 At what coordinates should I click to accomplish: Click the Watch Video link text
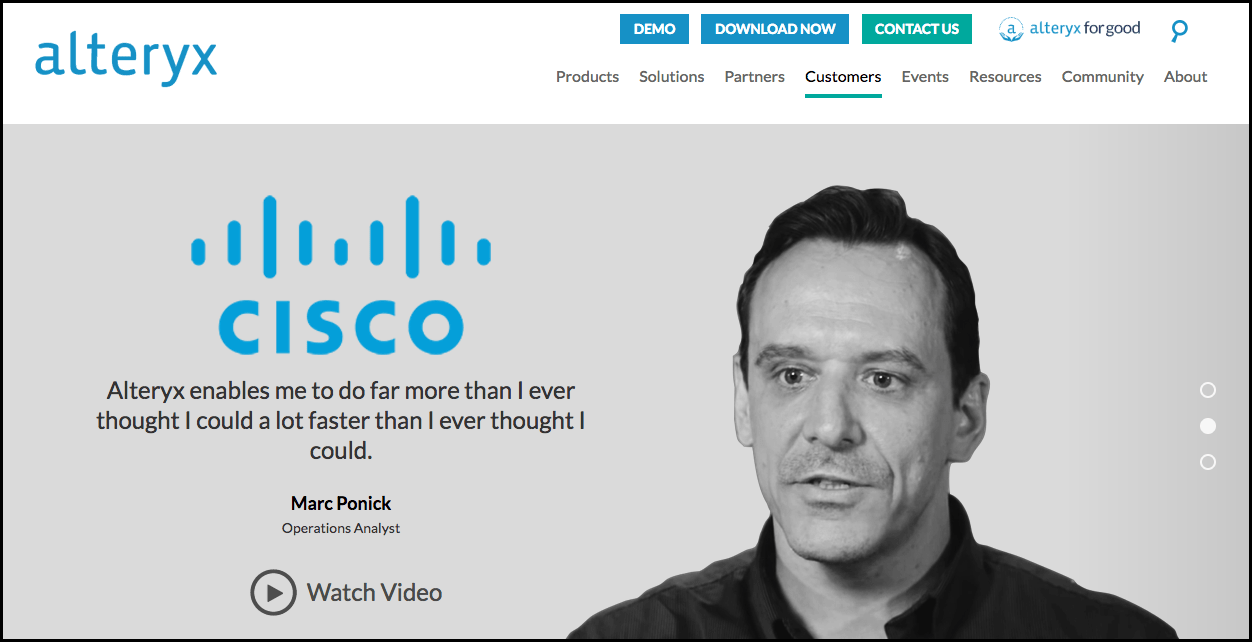[374, 592]
